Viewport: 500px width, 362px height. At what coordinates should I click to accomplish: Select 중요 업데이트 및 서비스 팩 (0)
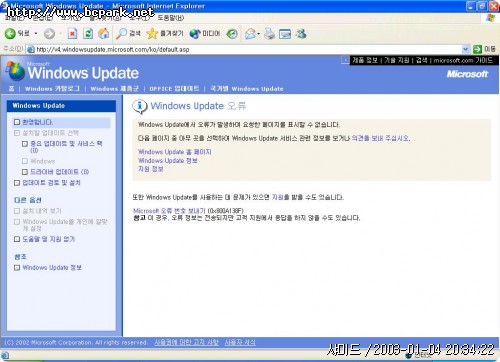pos(66,147)
